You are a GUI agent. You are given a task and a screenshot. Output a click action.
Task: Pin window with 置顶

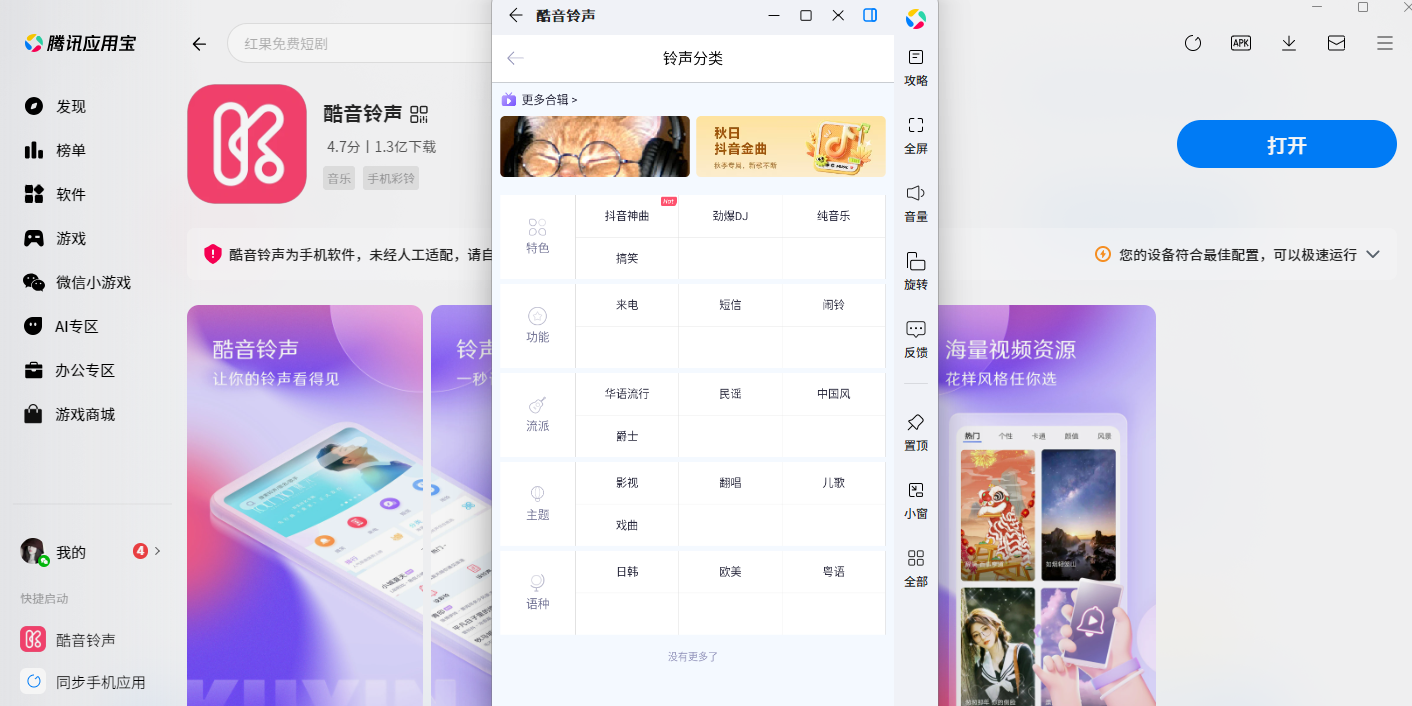pos(915,432)
